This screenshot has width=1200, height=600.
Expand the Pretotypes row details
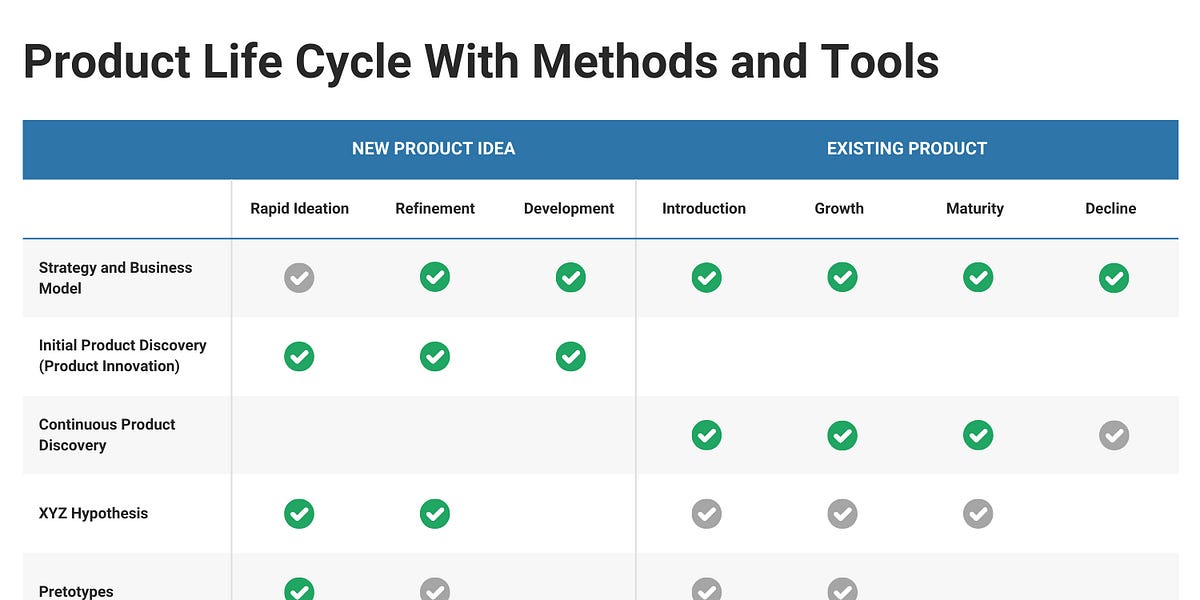point(75,590)
